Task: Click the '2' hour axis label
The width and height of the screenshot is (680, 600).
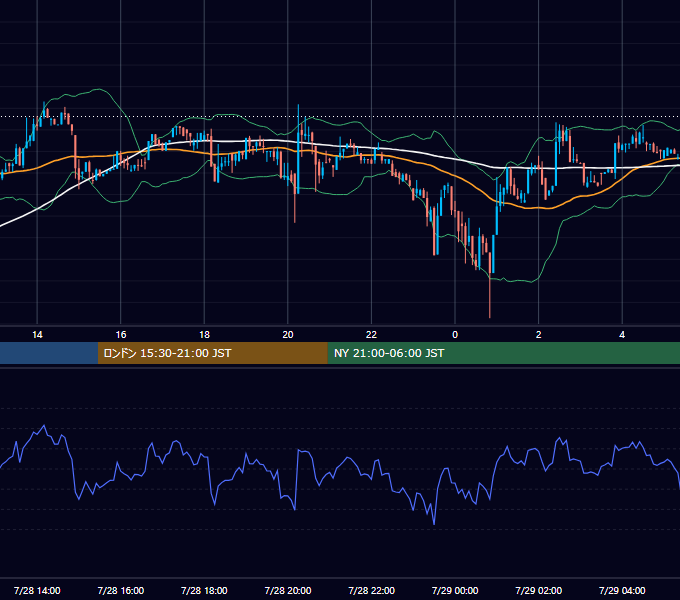Action: pos(539,335)
